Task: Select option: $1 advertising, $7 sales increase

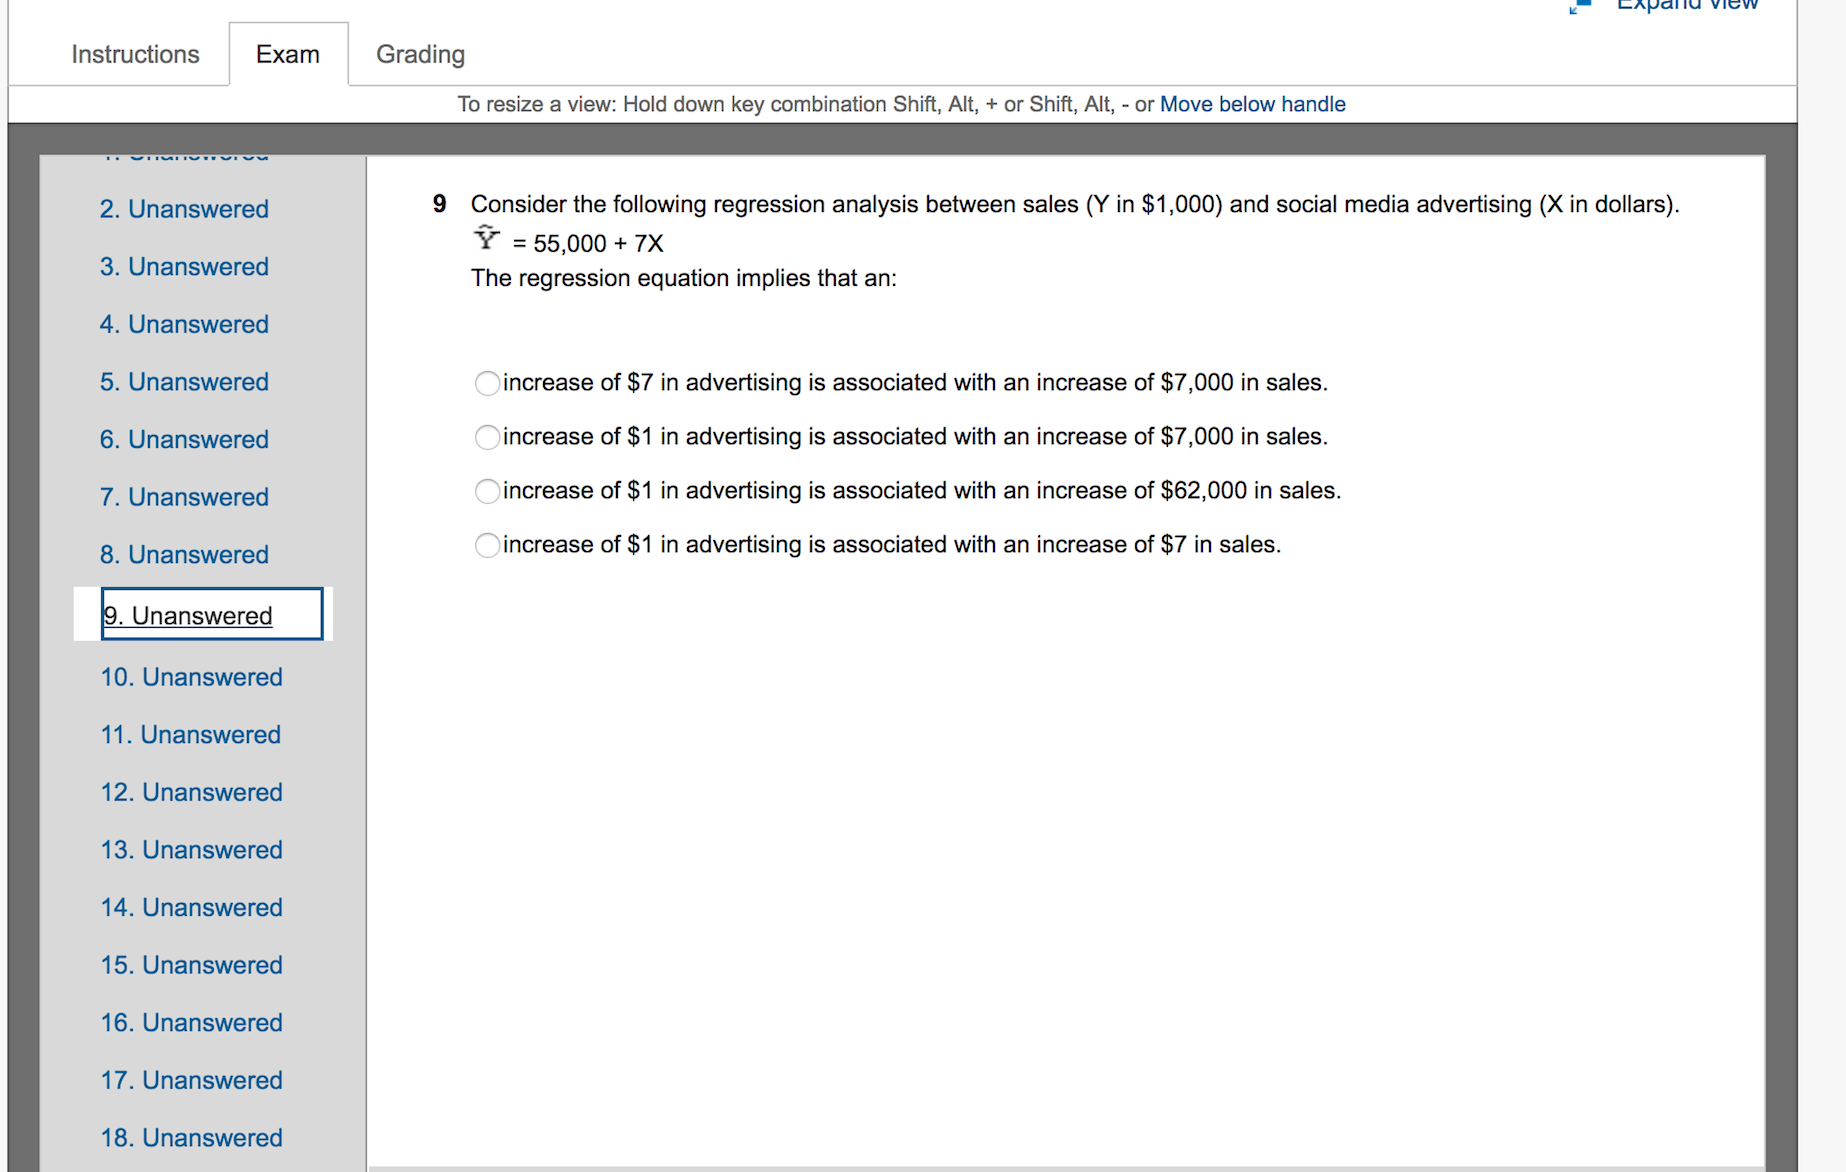Action: point(487,545)
